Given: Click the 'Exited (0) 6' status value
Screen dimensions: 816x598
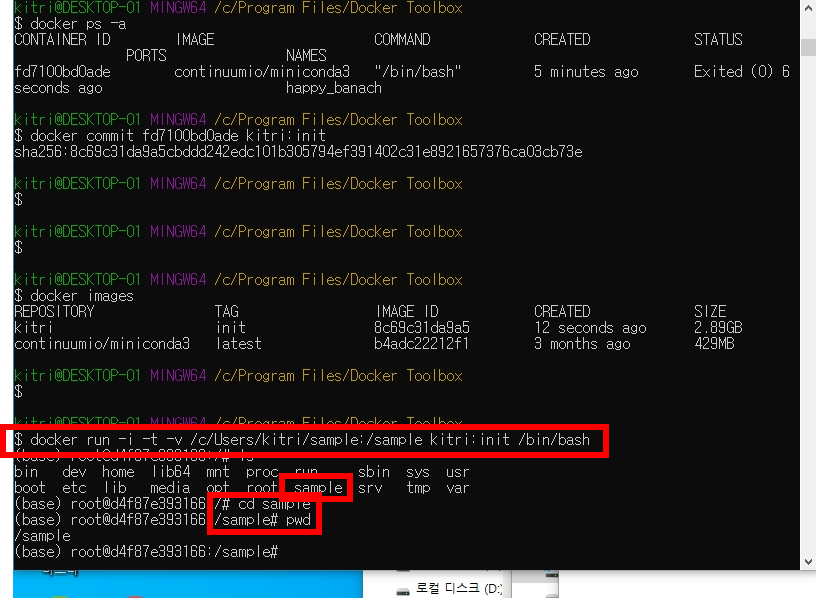Looking at the screenshot, I should (x=742, y=72).
